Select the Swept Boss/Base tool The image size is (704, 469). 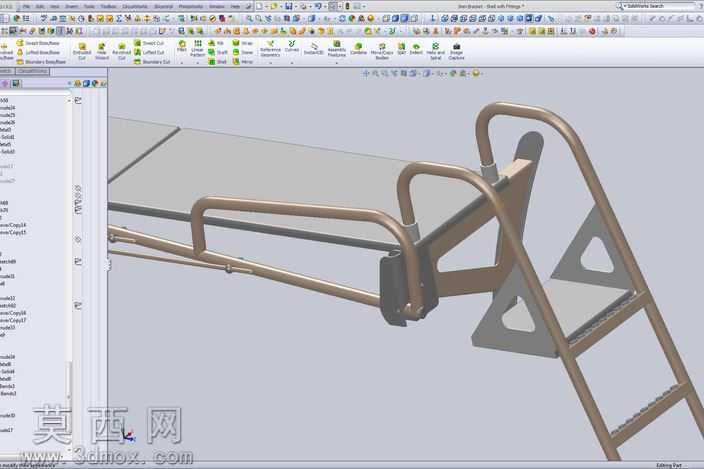pyautogui.click(x=38, y=43)
